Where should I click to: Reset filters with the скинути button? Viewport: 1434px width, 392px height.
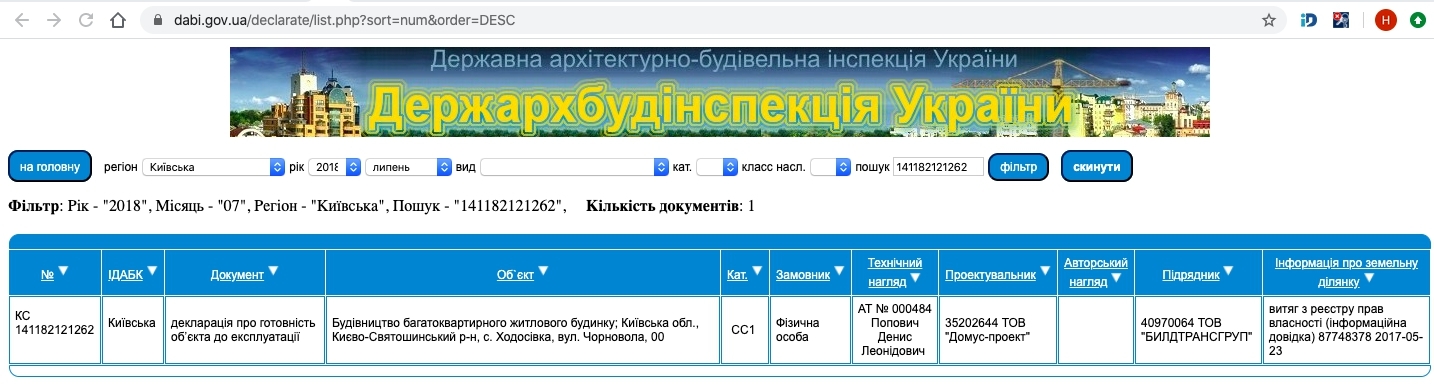coord(1097,167)
